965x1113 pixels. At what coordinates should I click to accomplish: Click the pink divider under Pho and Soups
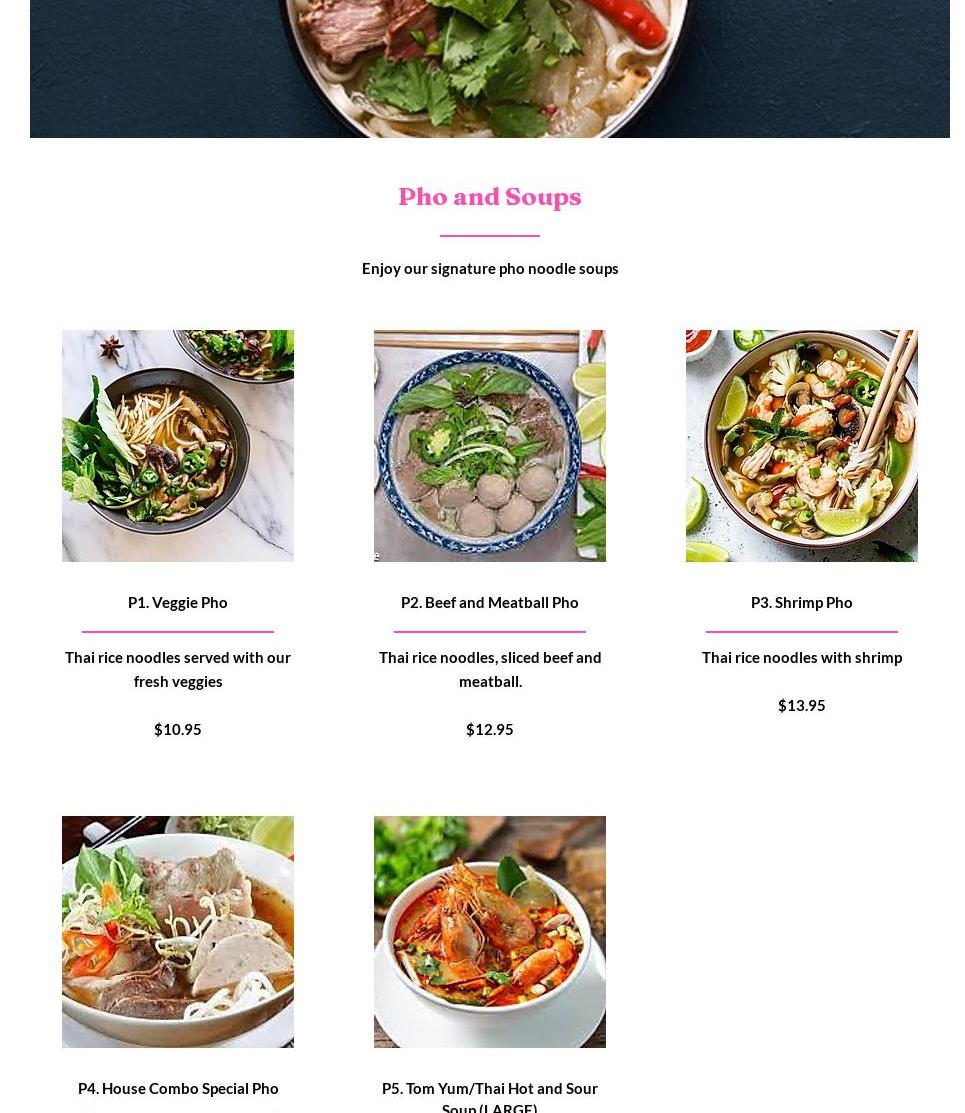(x=490, y=236)
